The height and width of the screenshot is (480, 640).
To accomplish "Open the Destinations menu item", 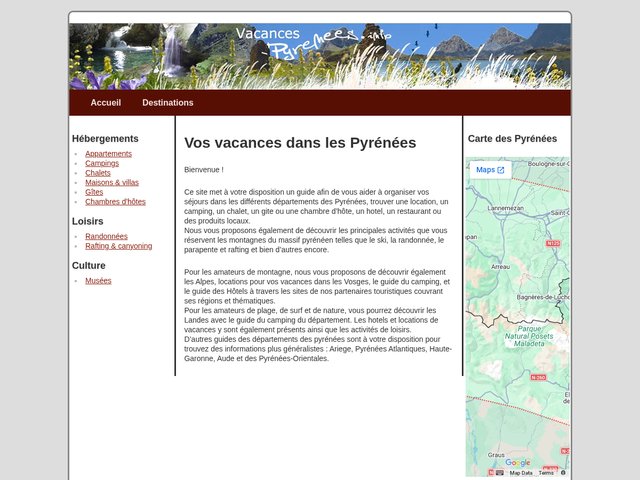I will 168,102.
